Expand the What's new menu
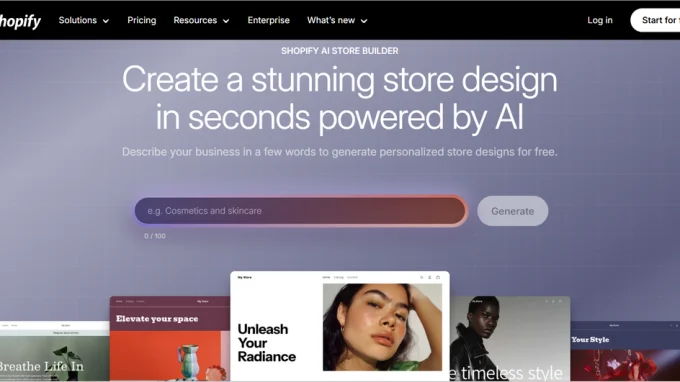Screen dimensions: 680x382 pyautogui.click(x=337, y=20)
